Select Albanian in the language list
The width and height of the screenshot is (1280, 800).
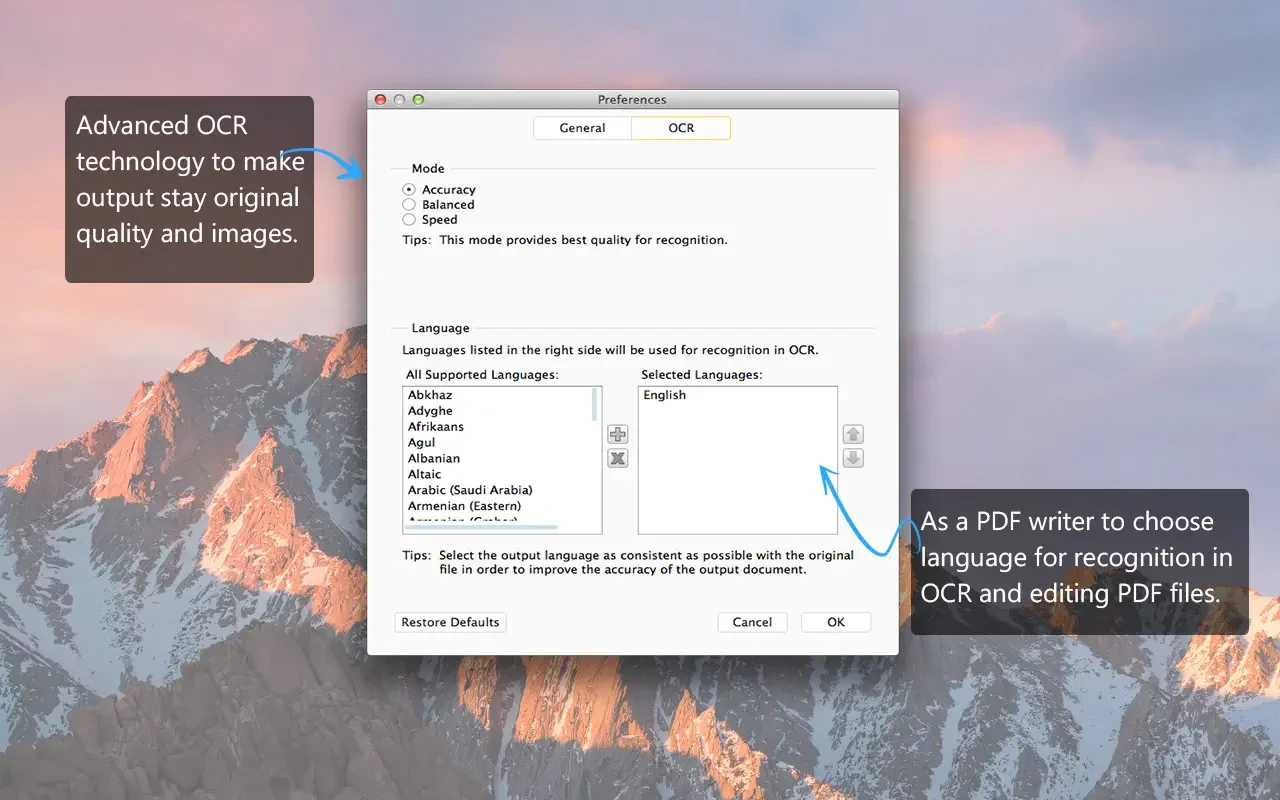point(434,459)
